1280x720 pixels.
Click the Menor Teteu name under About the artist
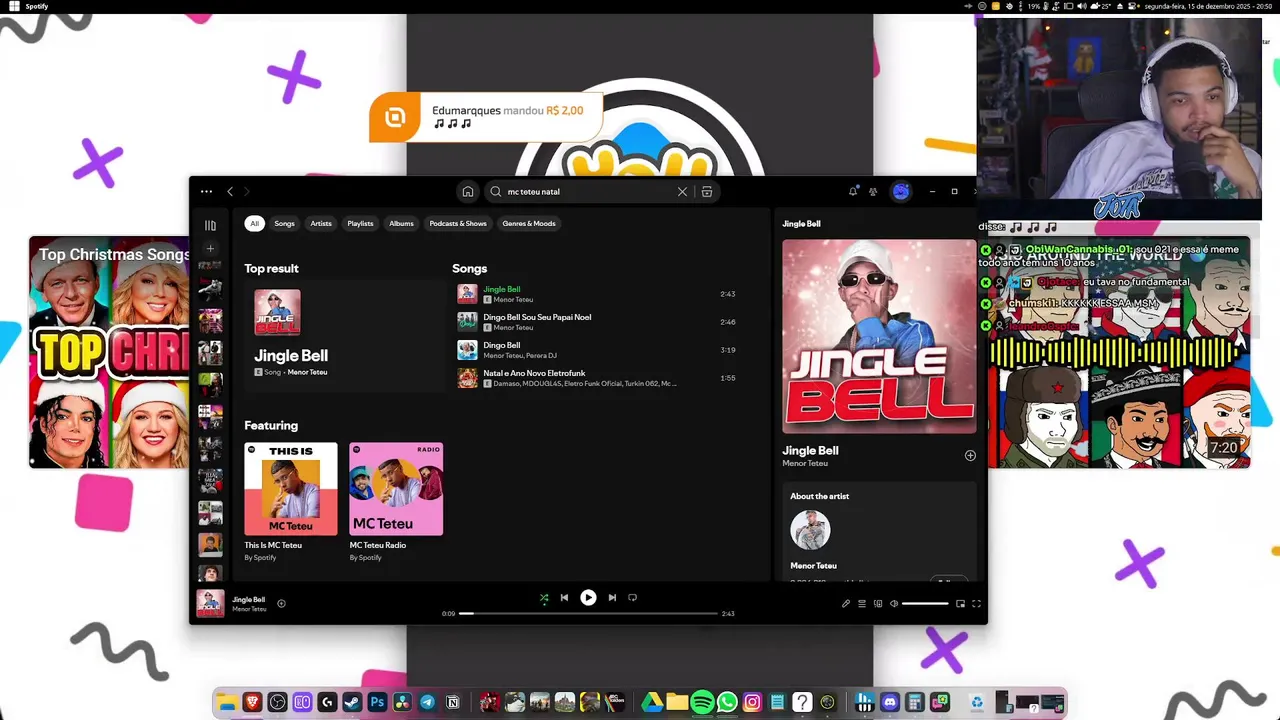[x=813, y=566]
